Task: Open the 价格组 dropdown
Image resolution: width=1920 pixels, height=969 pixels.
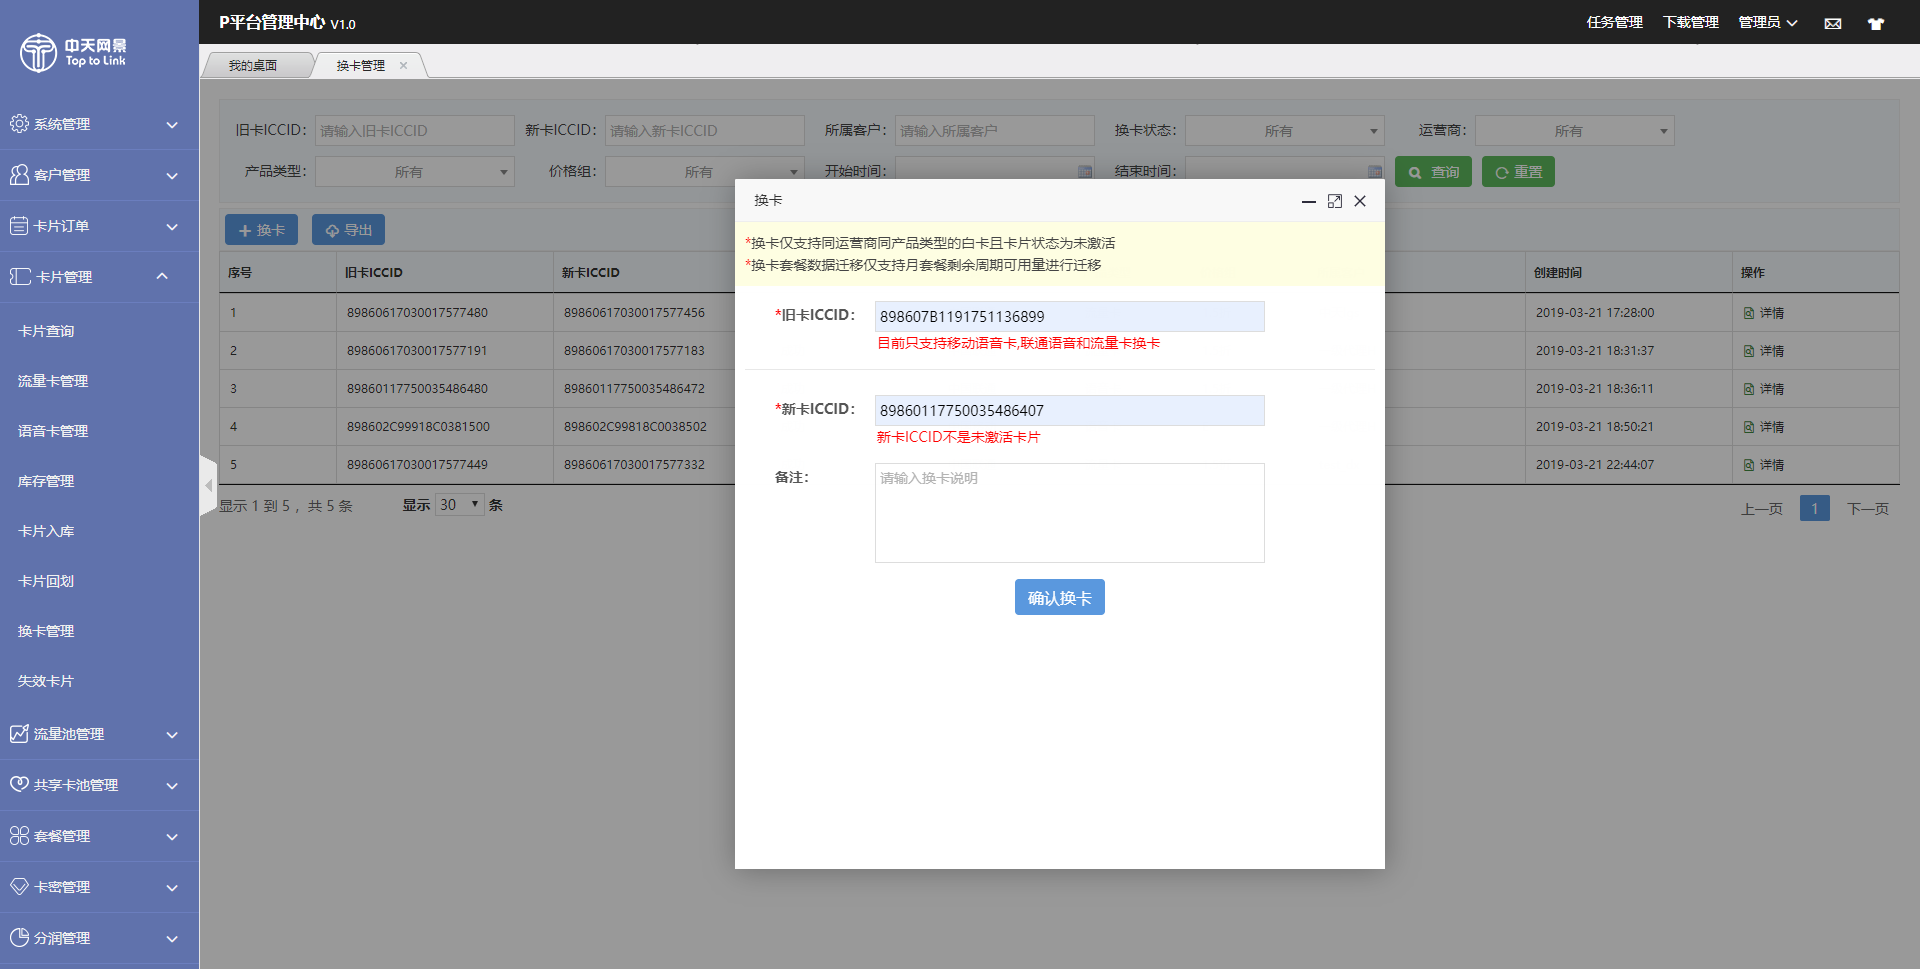Action: point(705,172)
